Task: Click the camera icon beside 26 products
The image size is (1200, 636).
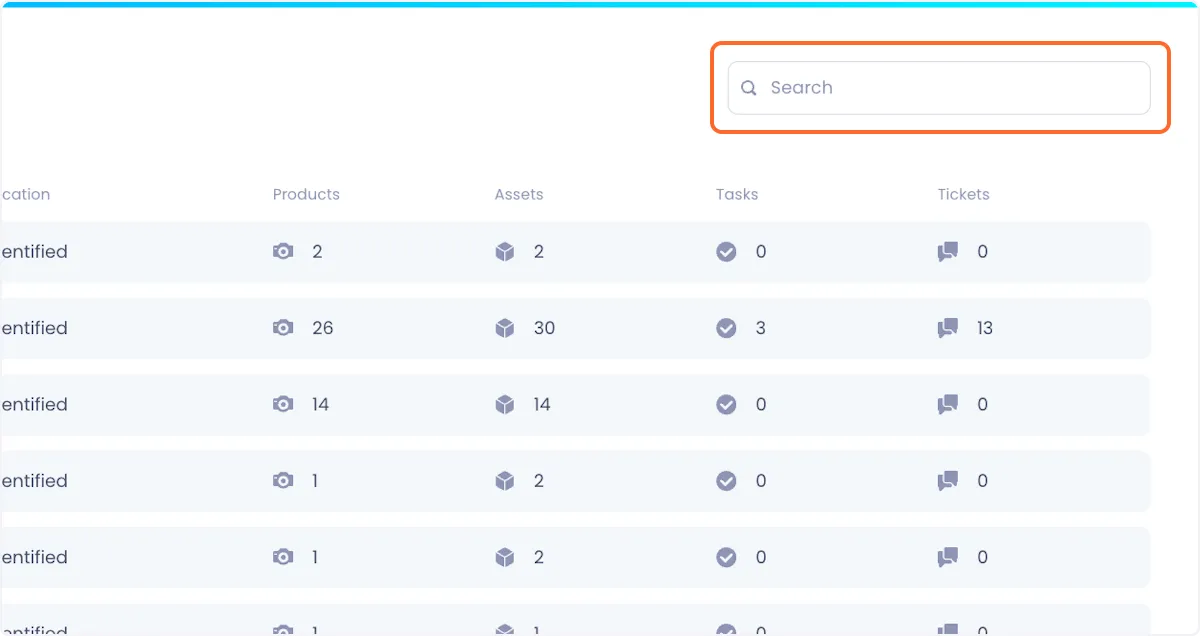Action: click(x=283, y=328)
